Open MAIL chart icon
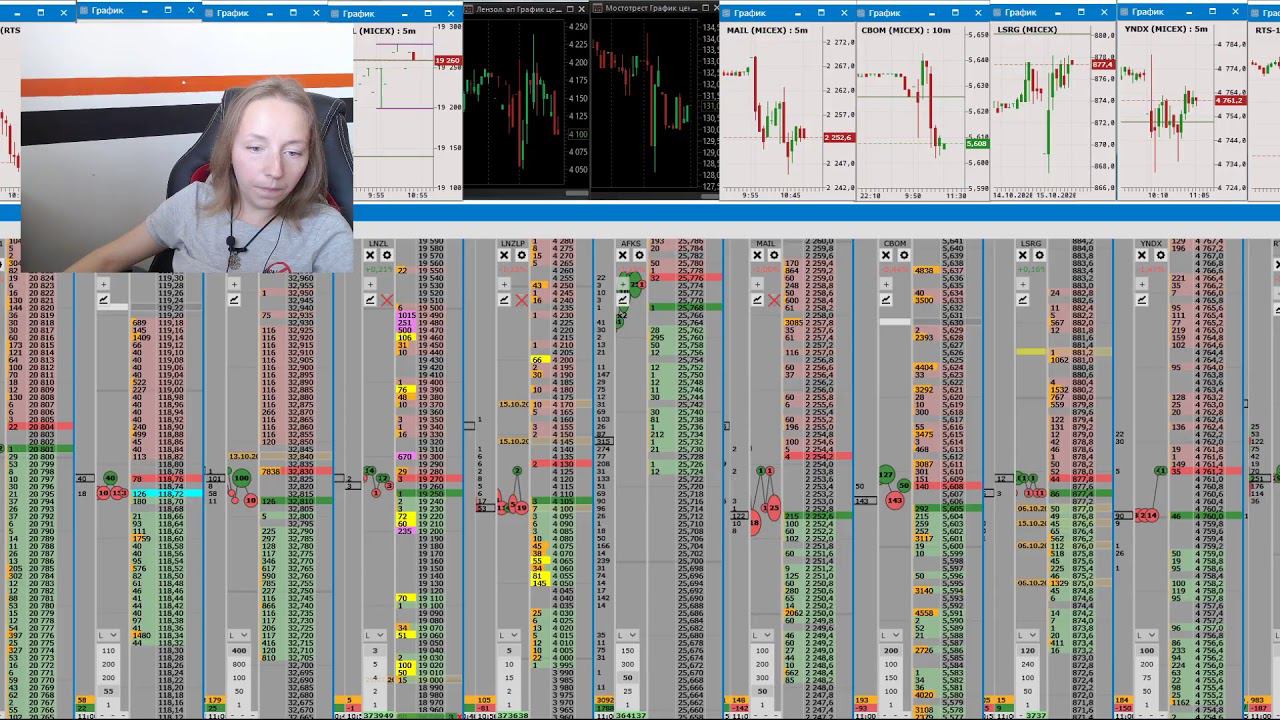This screenshot has width=1280, height=720. tap(756, 300)
